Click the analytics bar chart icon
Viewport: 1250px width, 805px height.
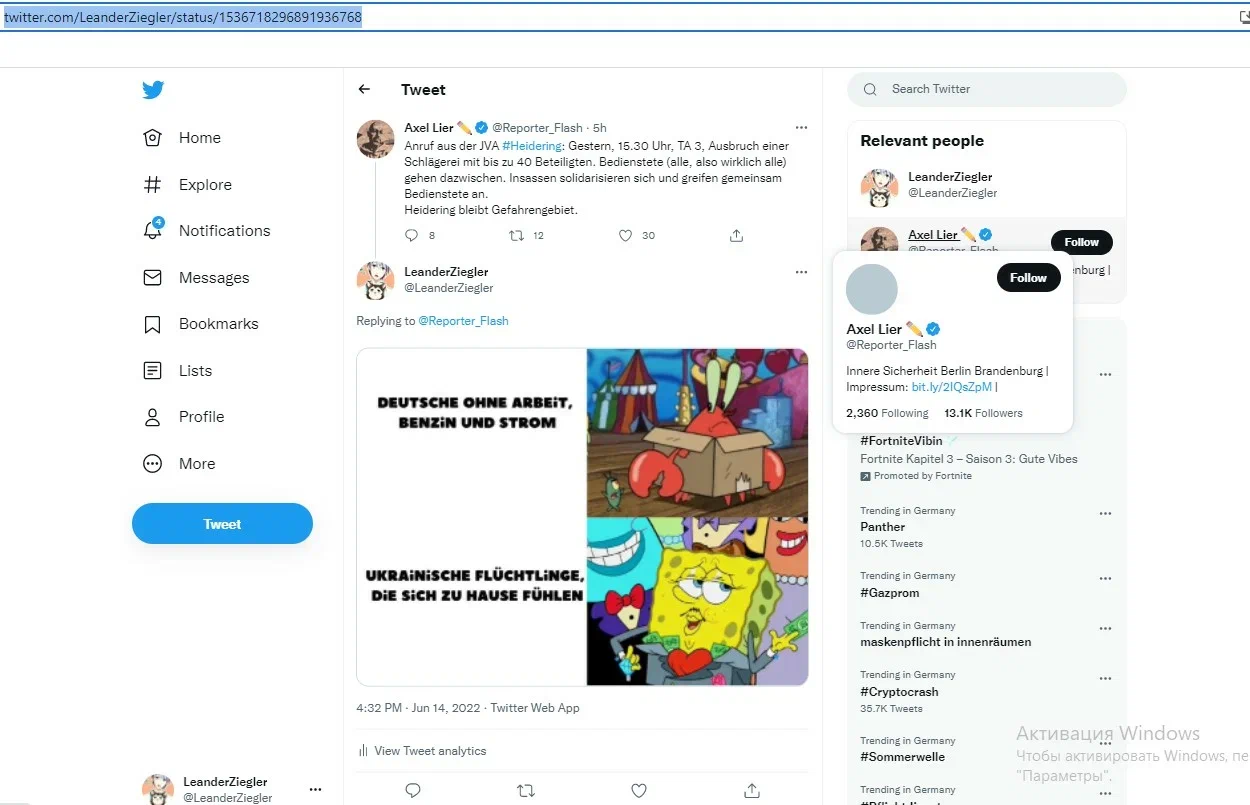pyautogui.click(x=362, y=751)
